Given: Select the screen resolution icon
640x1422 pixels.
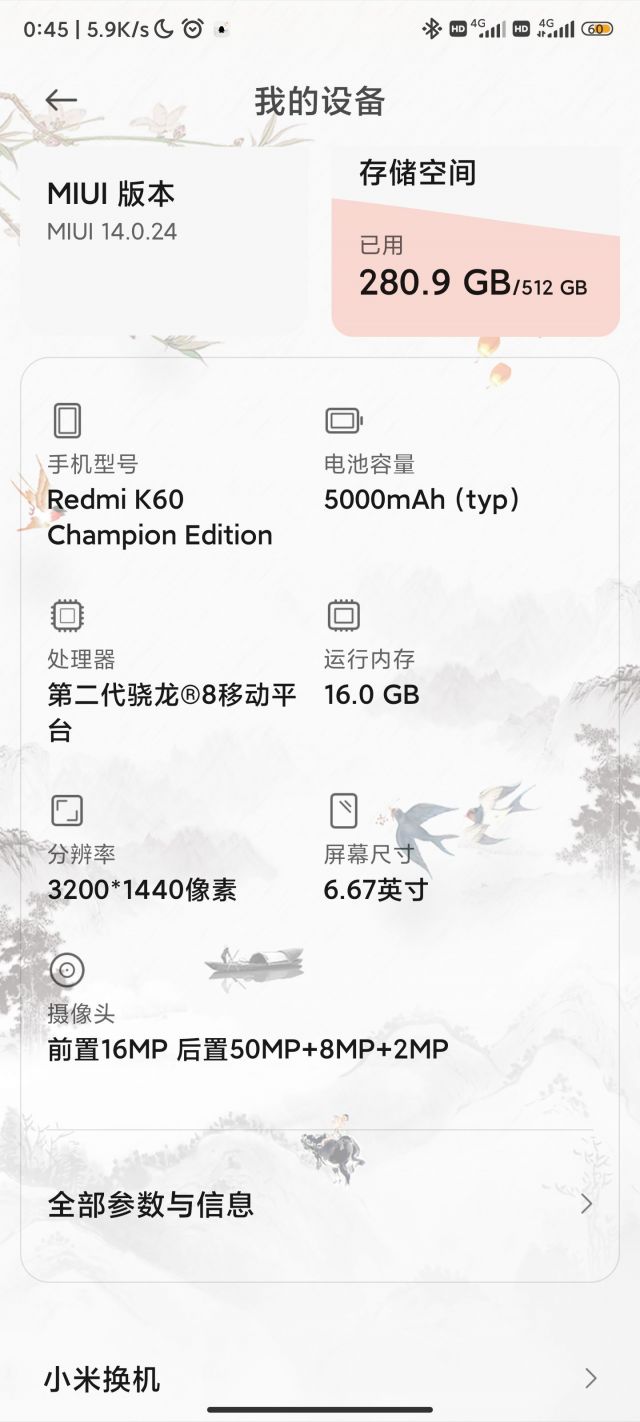Looking at the screenshot, I should tap(67, 812).
